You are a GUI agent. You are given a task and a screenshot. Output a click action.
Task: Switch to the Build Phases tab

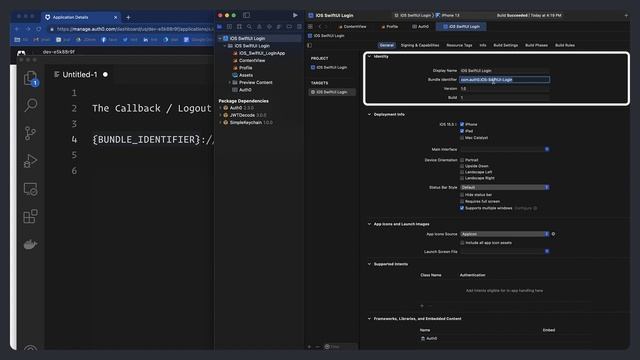coord(536,45)
